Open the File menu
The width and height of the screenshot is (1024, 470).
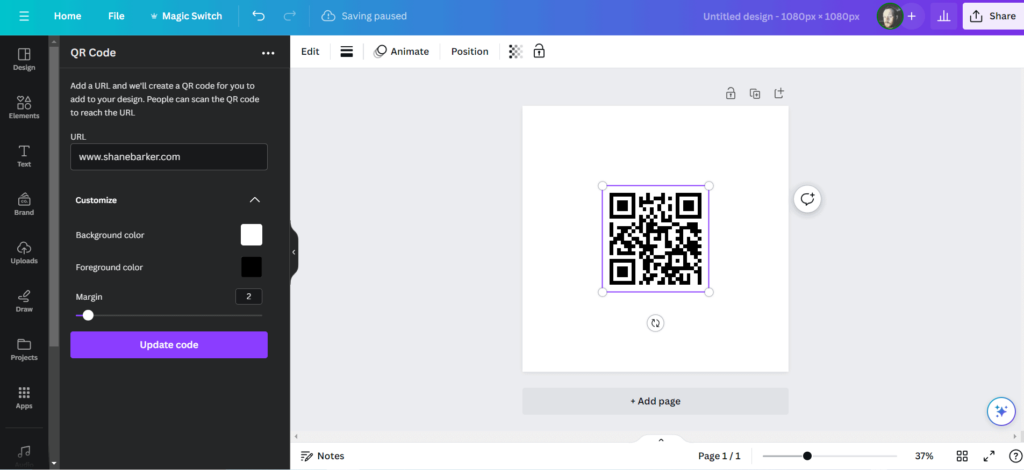click(116, 16)
